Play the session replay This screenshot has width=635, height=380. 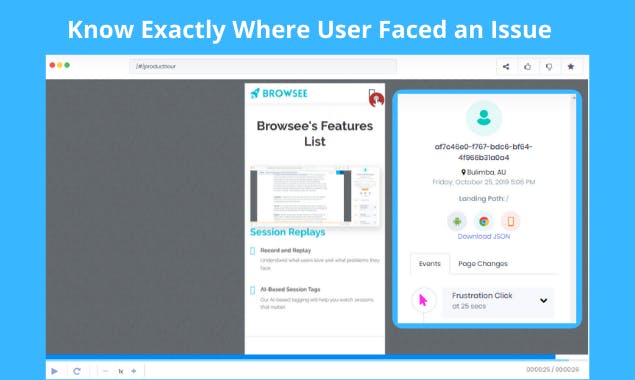point(55,371)
